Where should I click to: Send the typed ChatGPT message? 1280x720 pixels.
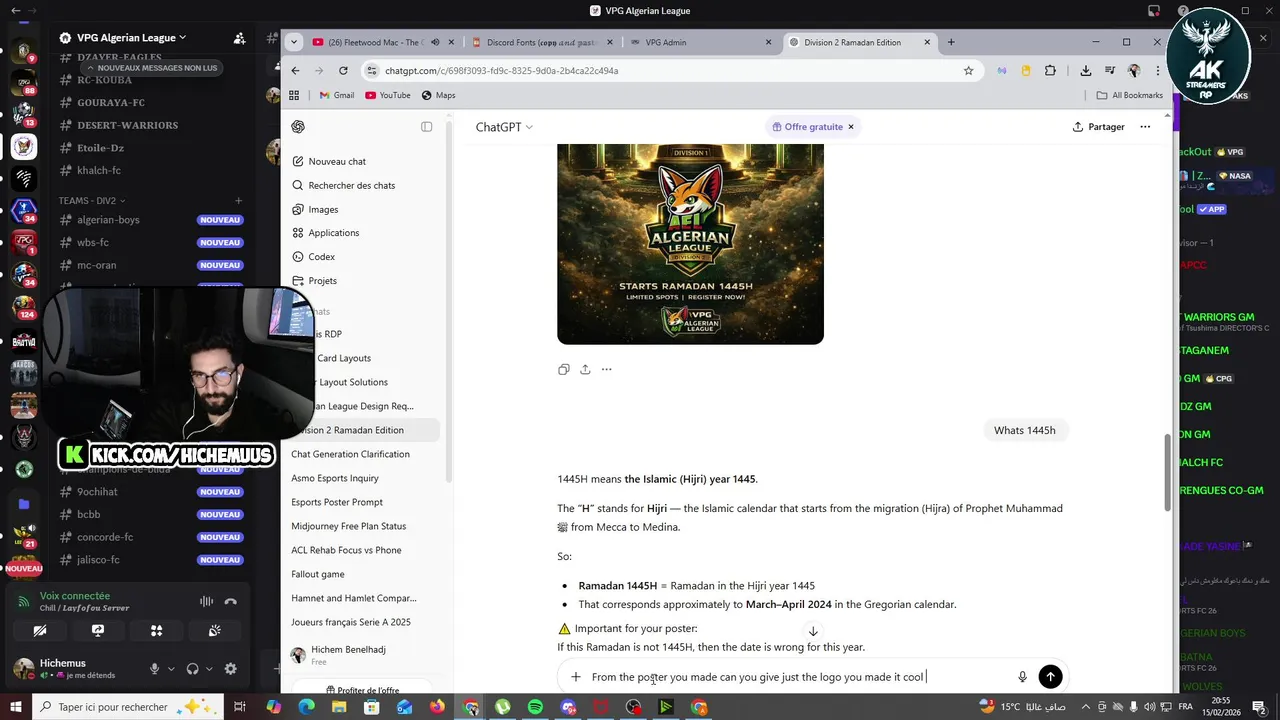(1050, 677)
